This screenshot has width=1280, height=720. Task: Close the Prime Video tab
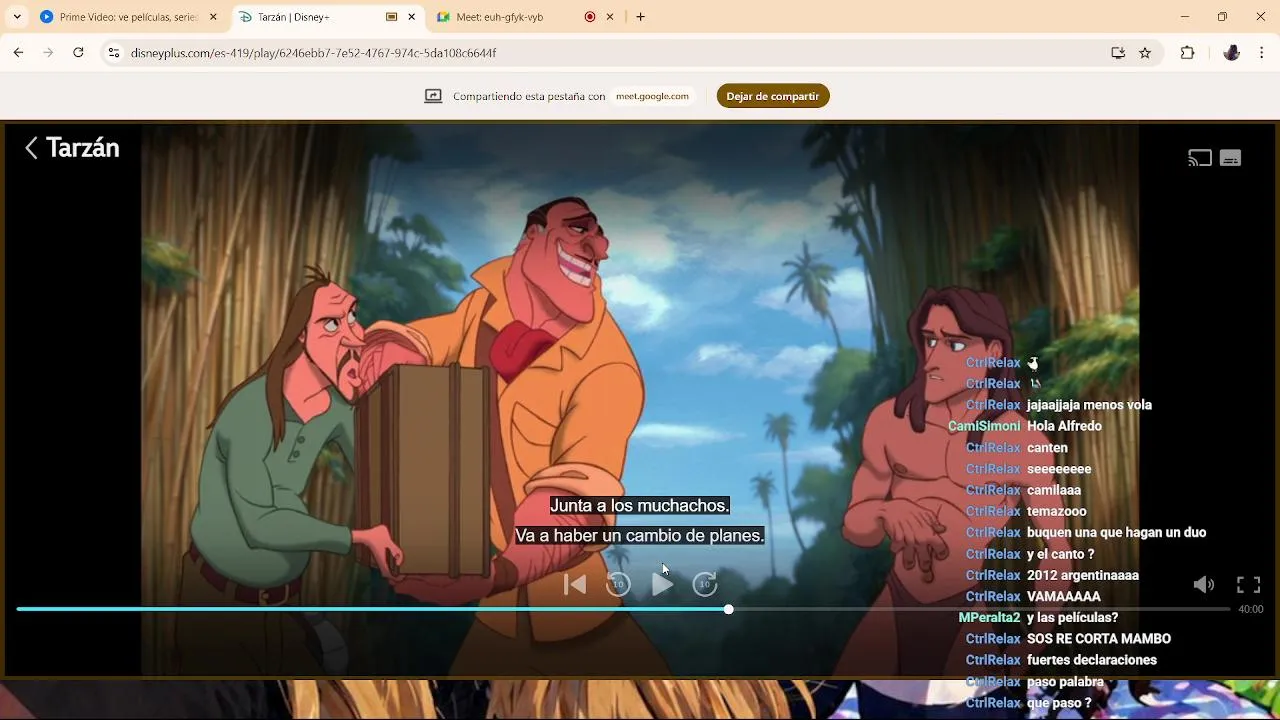(213, 17)
